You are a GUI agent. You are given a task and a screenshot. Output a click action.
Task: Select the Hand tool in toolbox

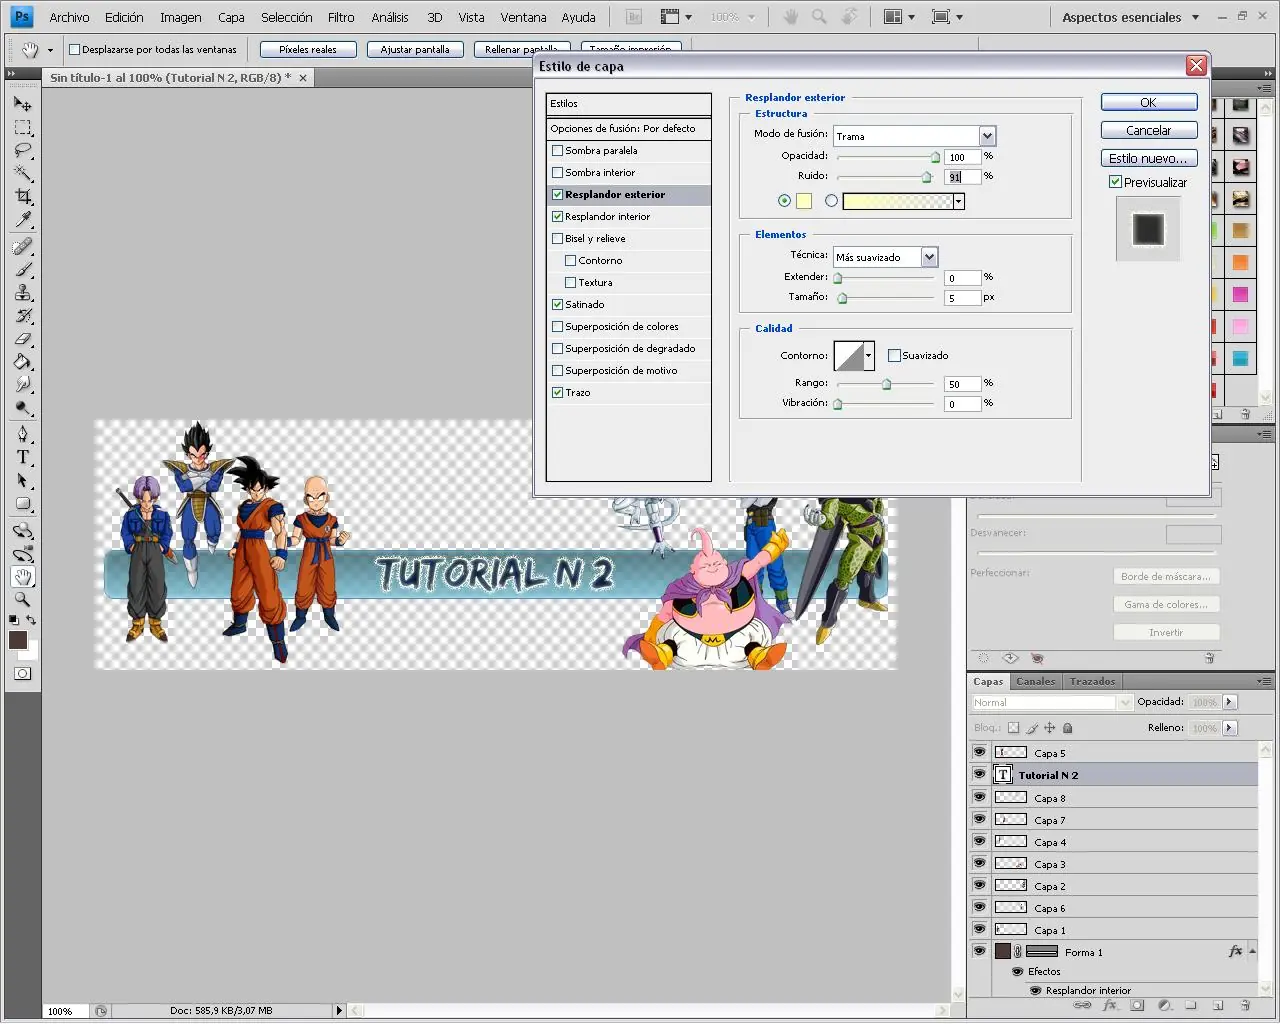(23, 576)
